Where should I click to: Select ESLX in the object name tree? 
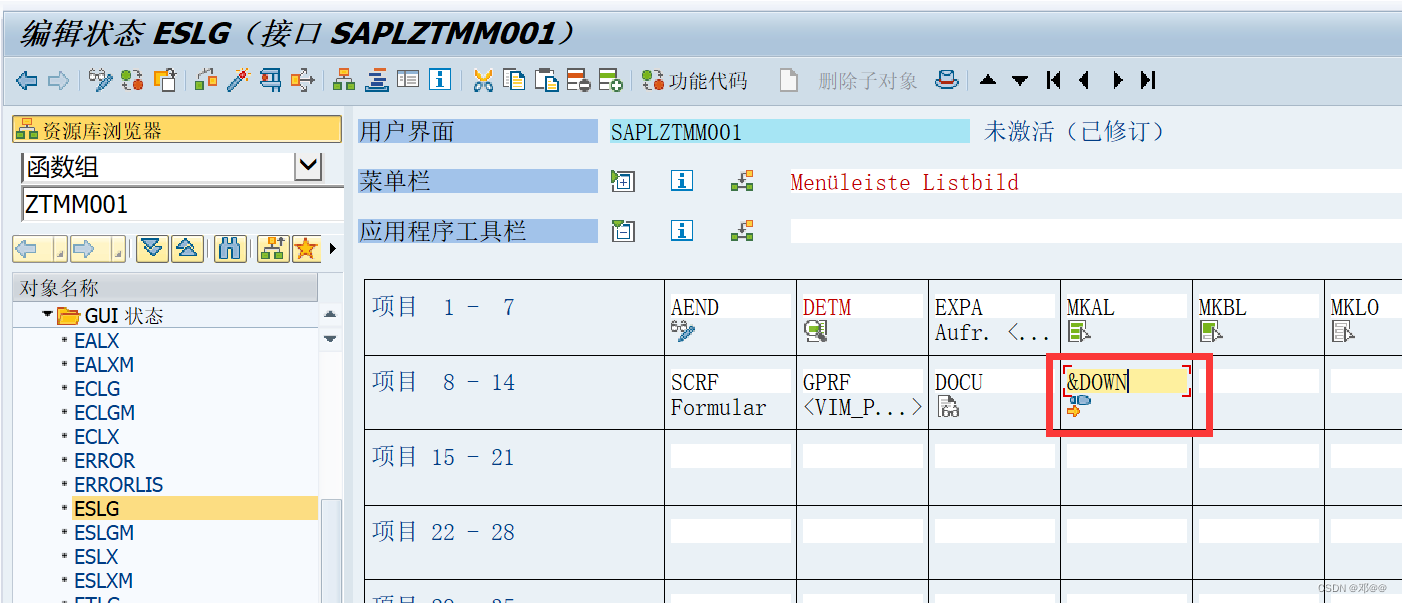(96, 556)
